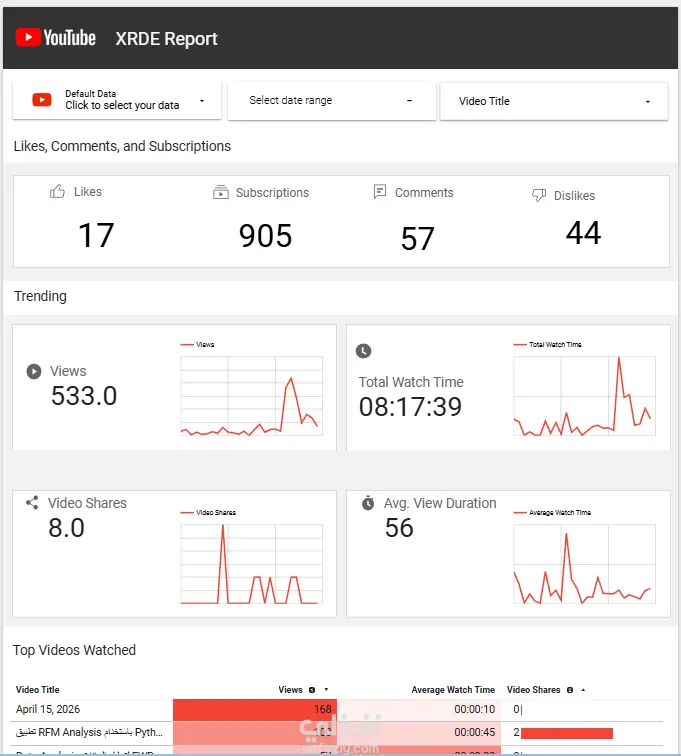681x756 pixels.
Task: Click the red Video Shares bar in table
Action: 567,733
